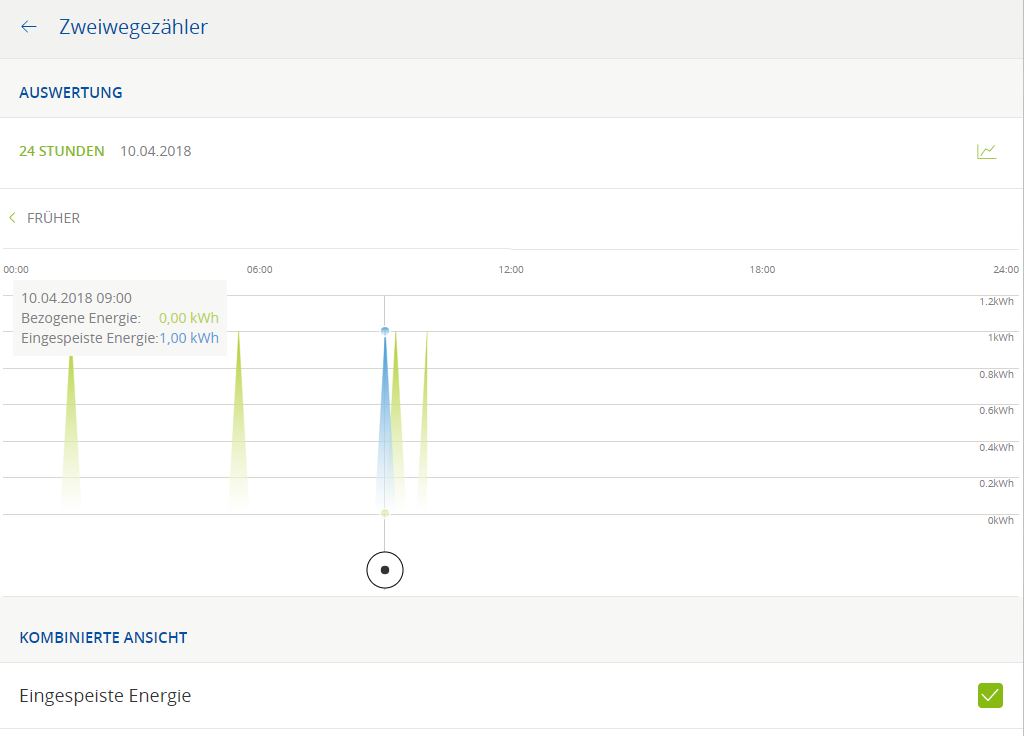
Task: Select the AUSWERTUNG section header
Action: tap(70, 92)
